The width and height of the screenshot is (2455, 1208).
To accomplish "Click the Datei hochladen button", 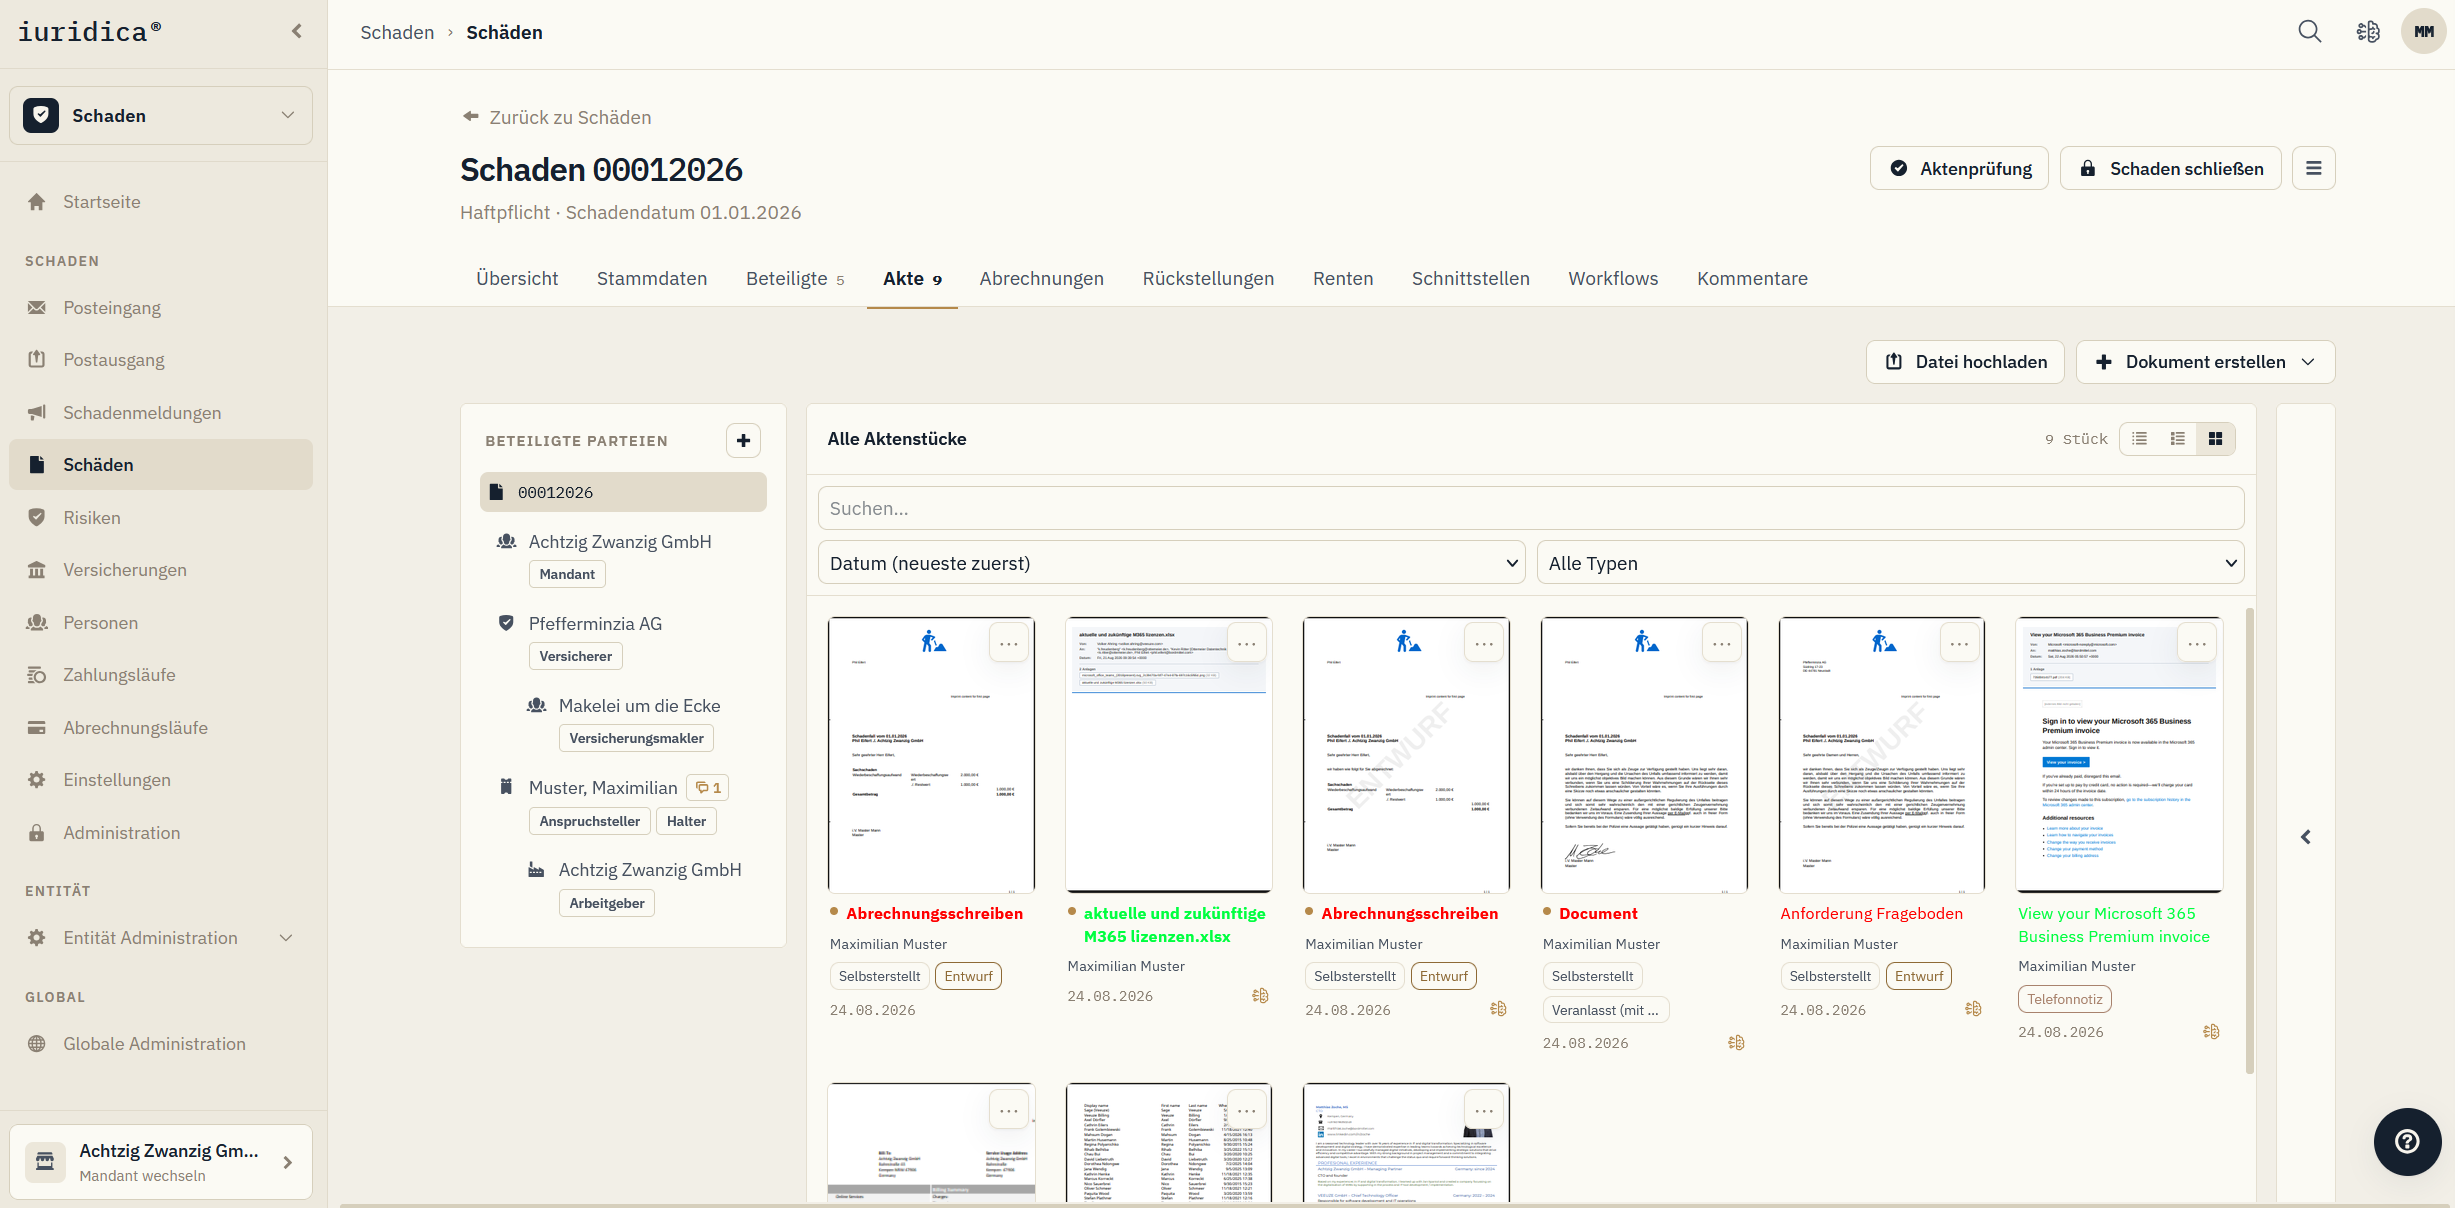I will pos(1965,362).
